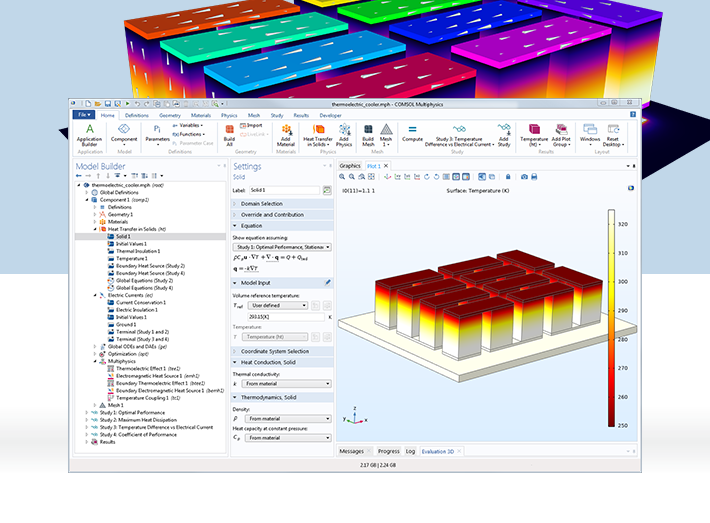This screenshot has width=710, height=523.
Task: Click Build Mesh ribbon button
Action: tap(368, 135)
